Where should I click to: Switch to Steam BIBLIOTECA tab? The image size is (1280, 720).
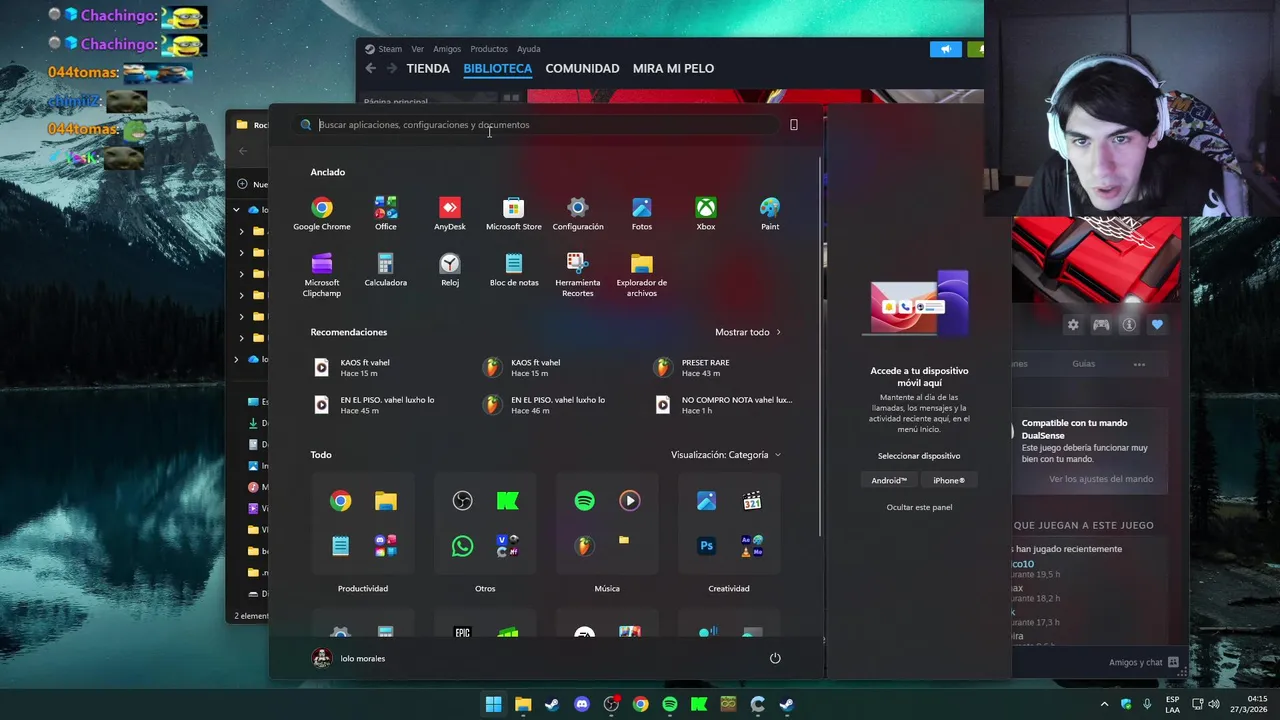tap(497, 68)
